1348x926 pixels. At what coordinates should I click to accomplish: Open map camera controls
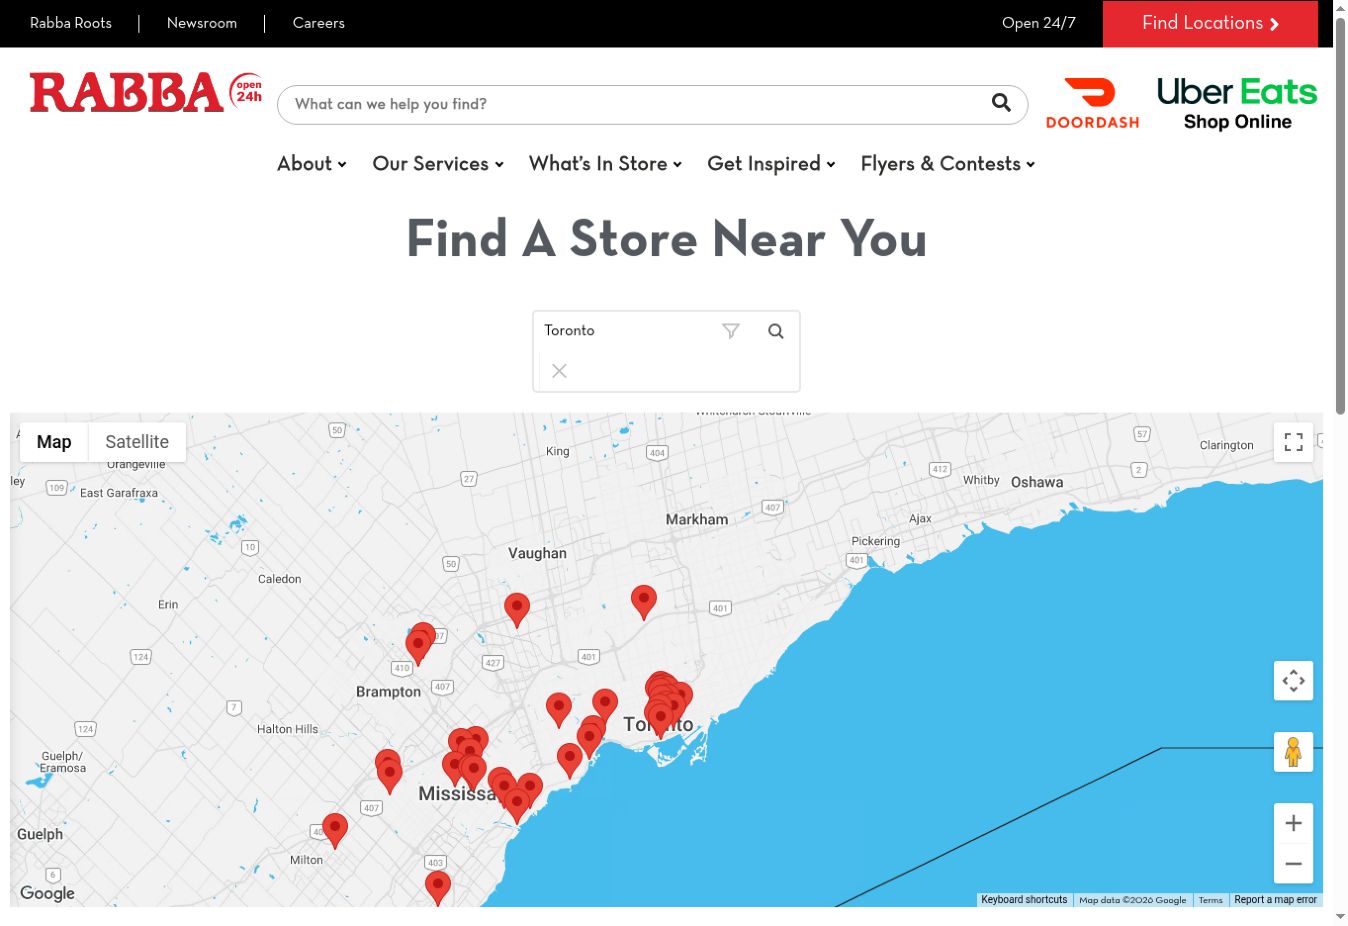click(1293, 681)
